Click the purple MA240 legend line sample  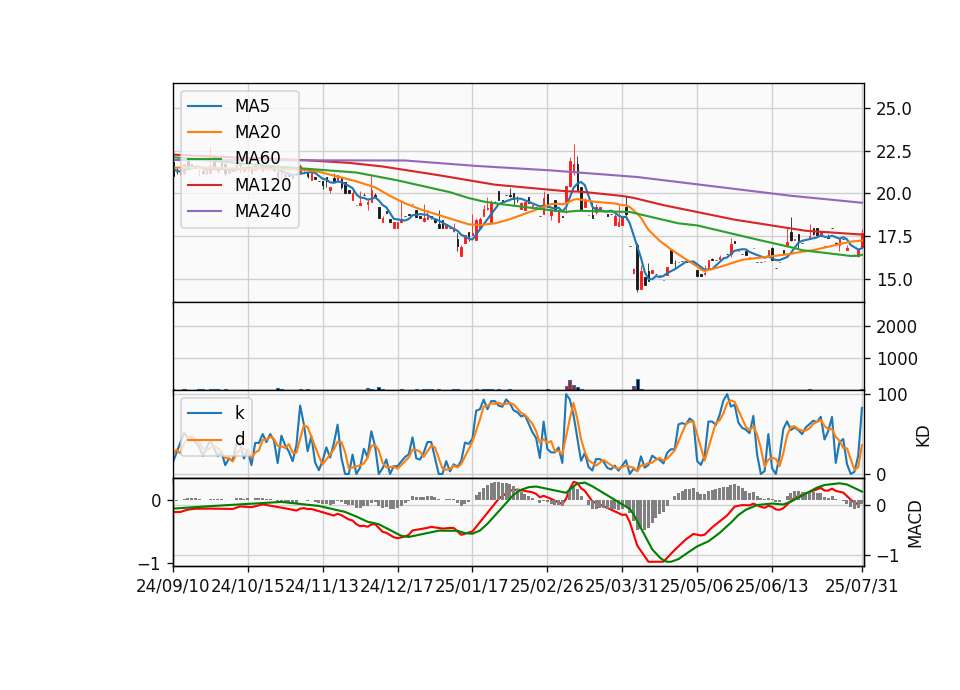click(204, 211)
